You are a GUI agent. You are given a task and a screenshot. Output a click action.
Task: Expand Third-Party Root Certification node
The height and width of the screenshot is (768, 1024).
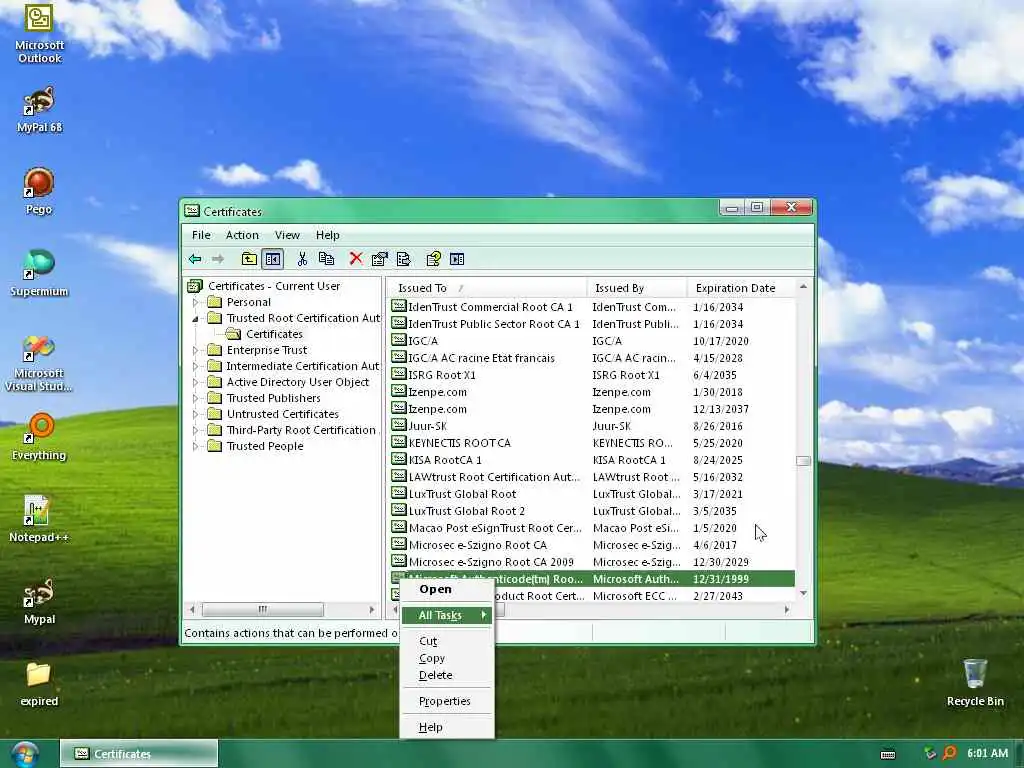195,430
